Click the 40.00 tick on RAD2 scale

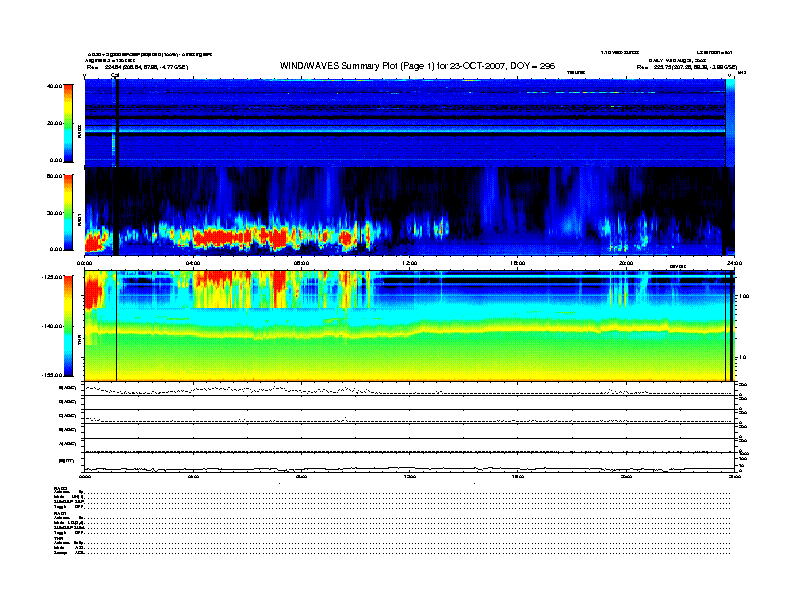pyautogui.click(x=55, y=86)
